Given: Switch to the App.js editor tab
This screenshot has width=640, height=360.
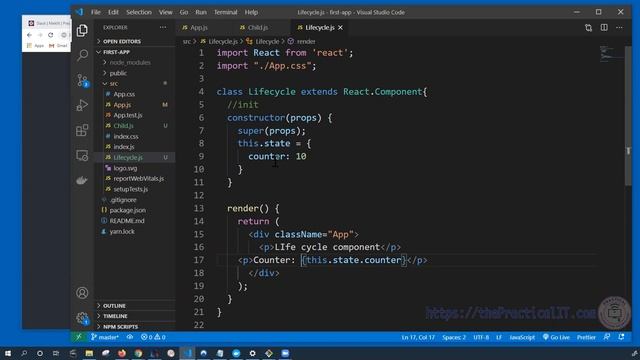Looking at the screenshot, I should pos(199,27).
